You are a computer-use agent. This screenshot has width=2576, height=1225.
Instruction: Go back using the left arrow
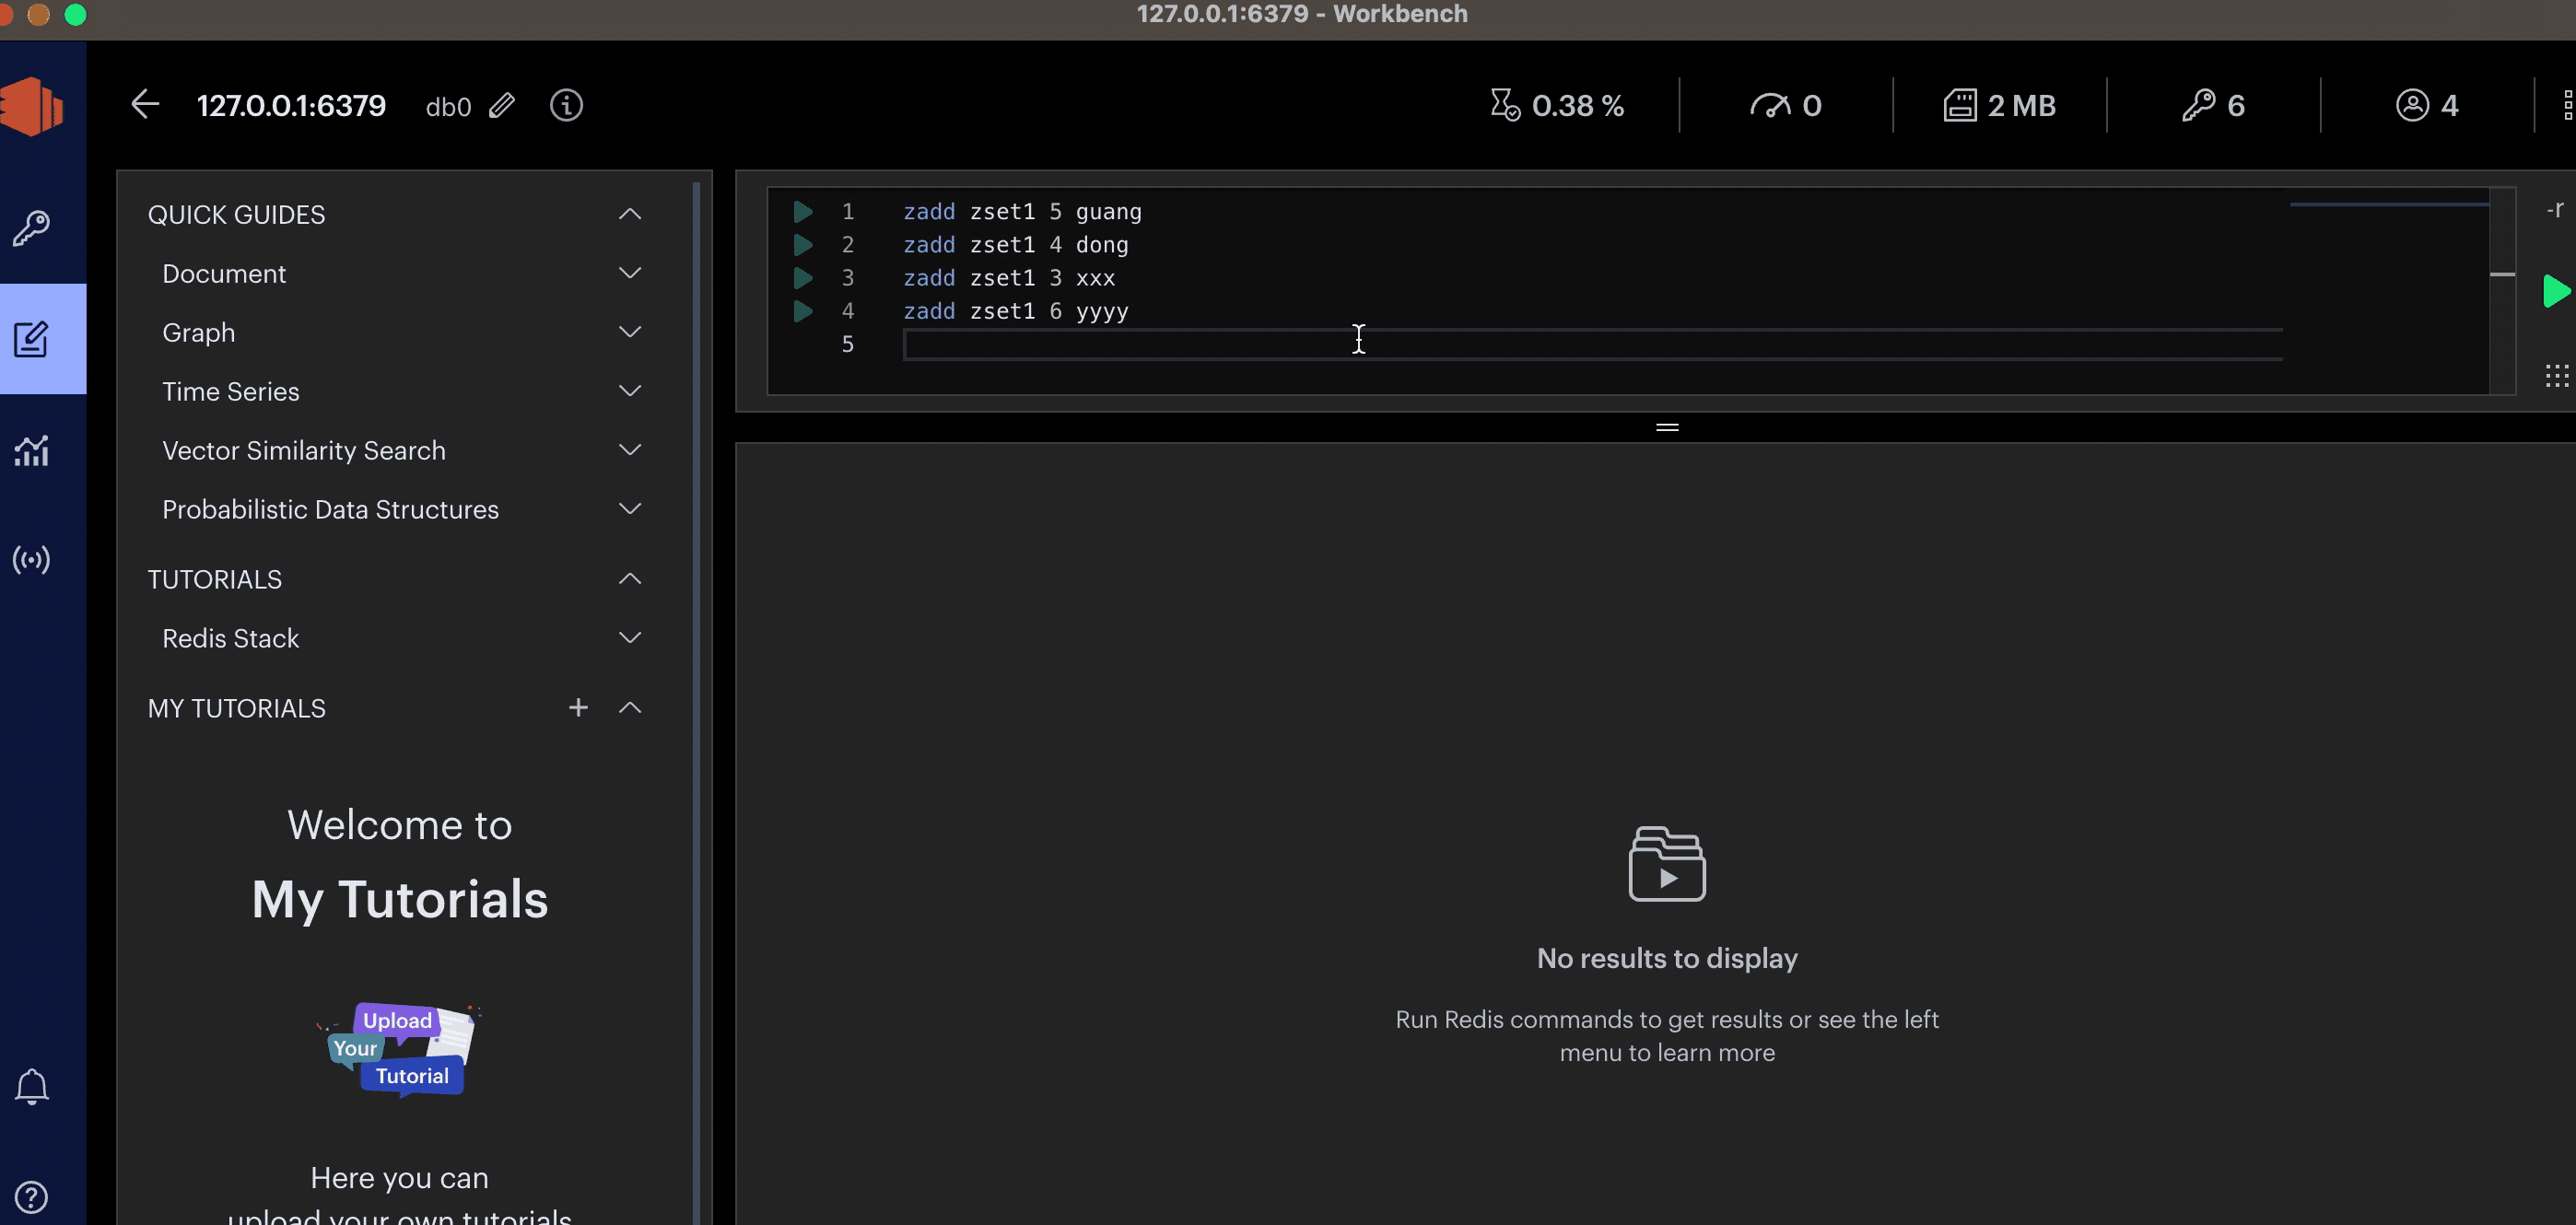(x=145, y=104)
